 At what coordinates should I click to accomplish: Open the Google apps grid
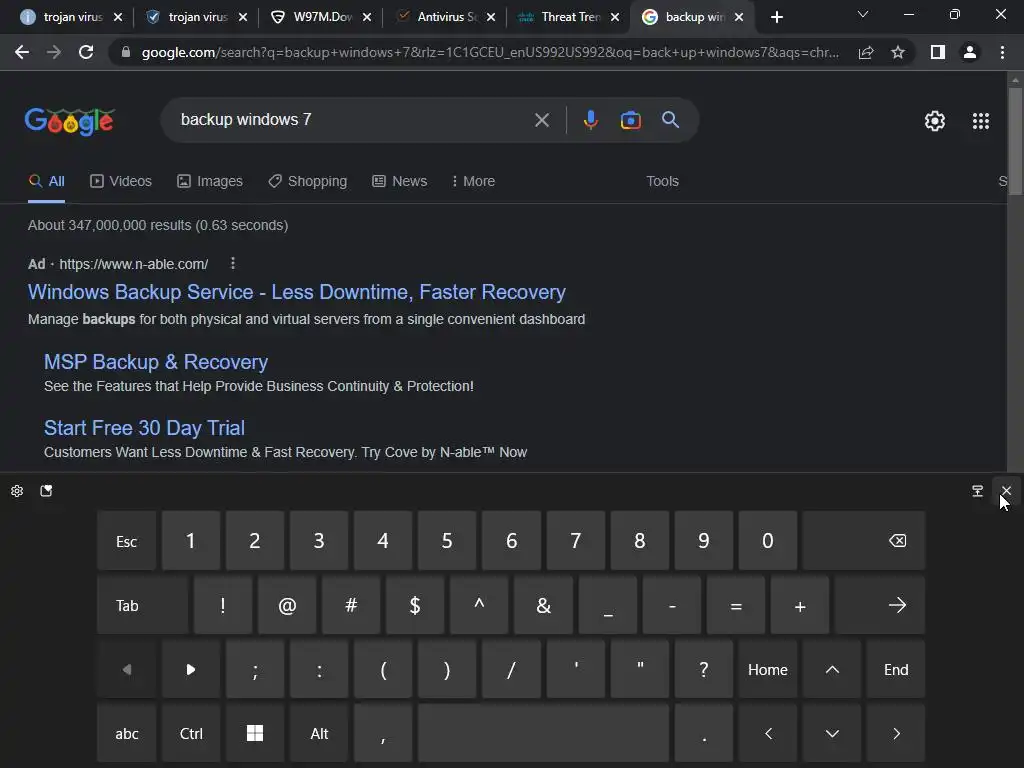coord(981,121)
